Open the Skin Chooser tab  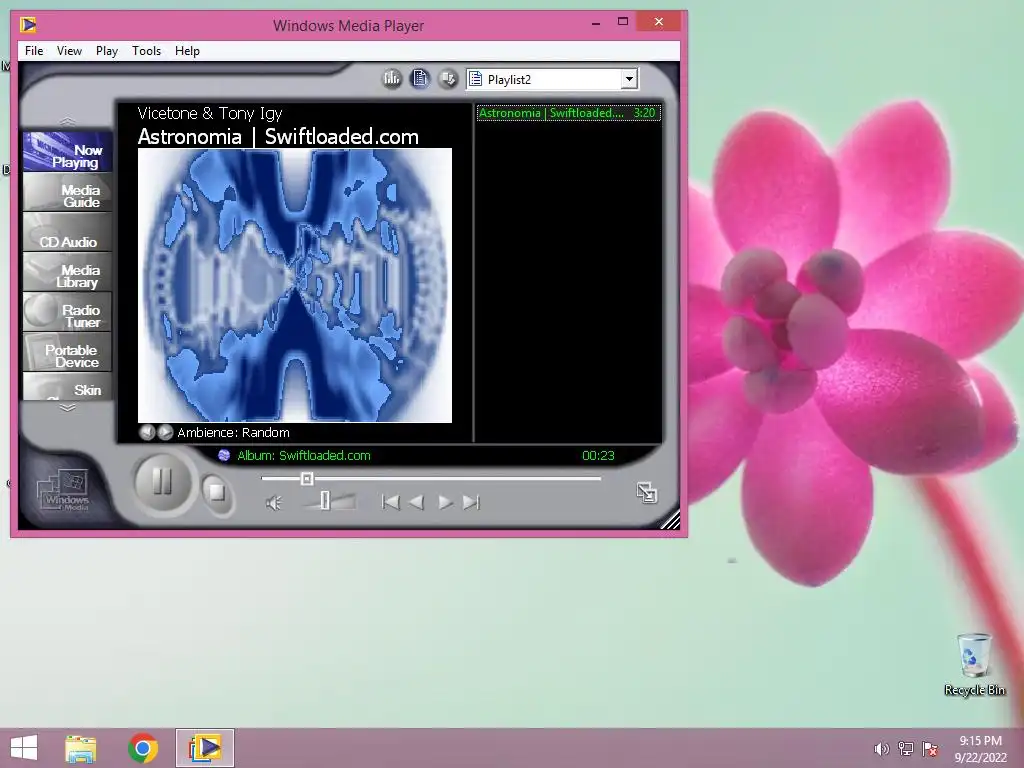click(x=67, y=387)
